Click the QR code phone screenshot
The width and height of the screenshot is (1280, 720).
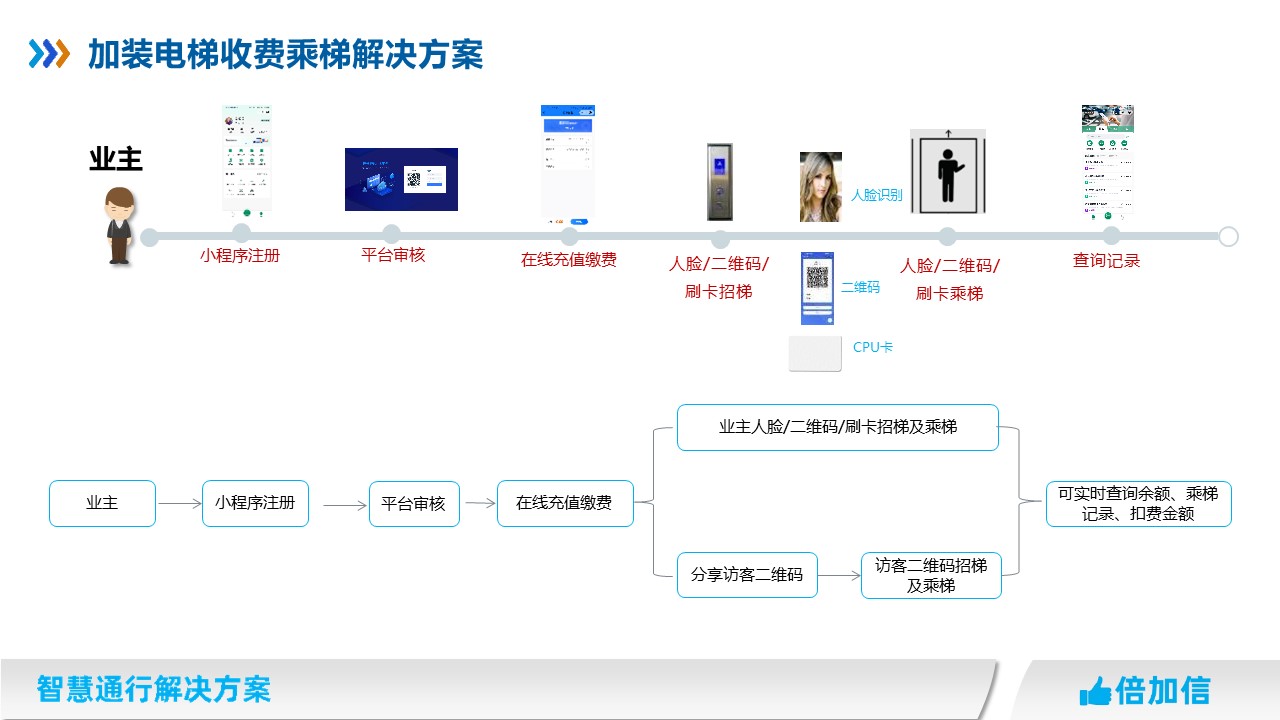click(817, 289)
